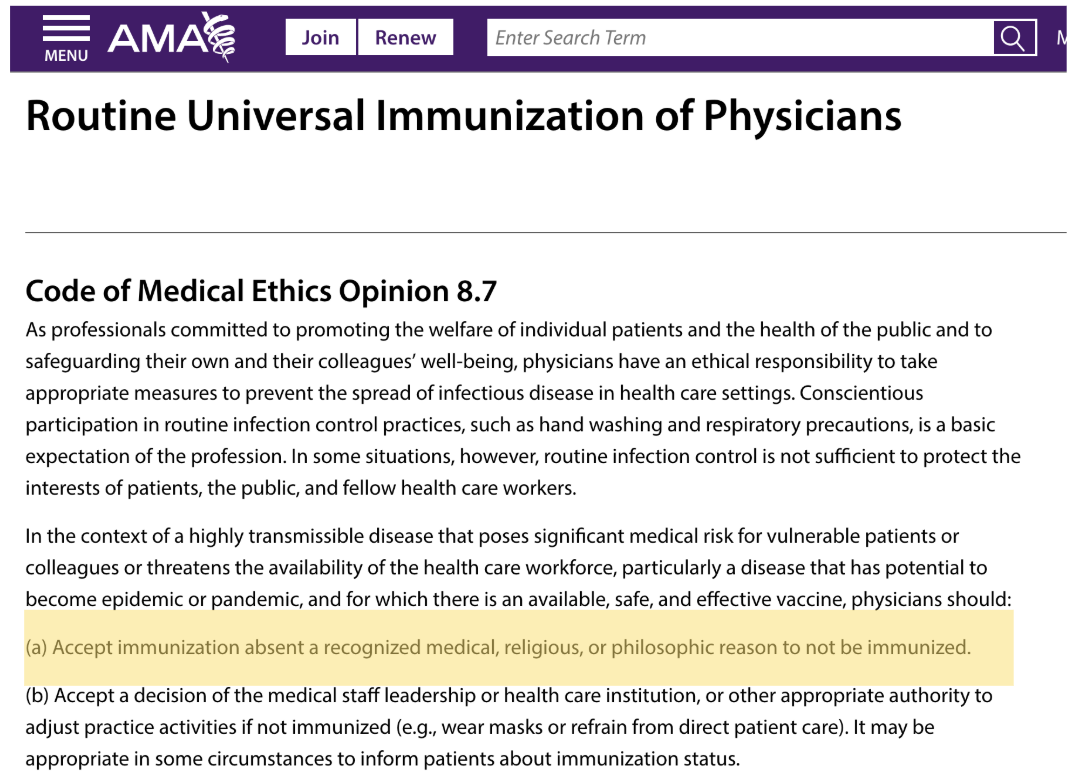Focus the Enter Search Term field

coord(740,38)
